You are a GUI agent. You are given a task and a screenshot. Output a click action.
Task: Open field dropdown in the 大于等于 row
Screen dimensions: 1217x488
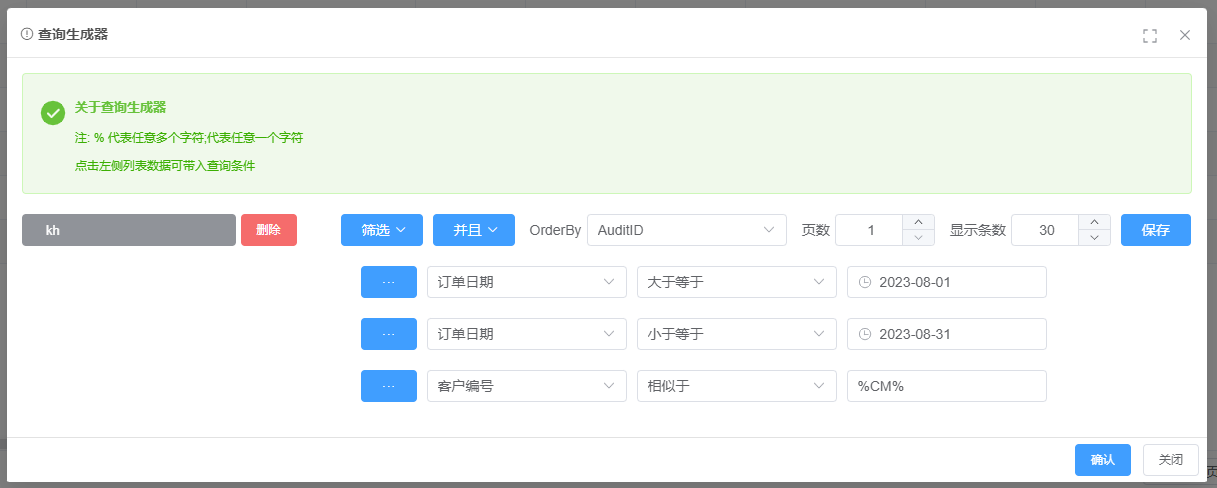[x=527, y=282]
